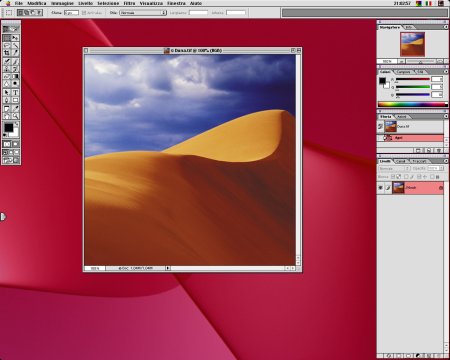Screen dimensions: 450x360
Task: Switch to Standard Screen mode
Action: coord(5,152)
